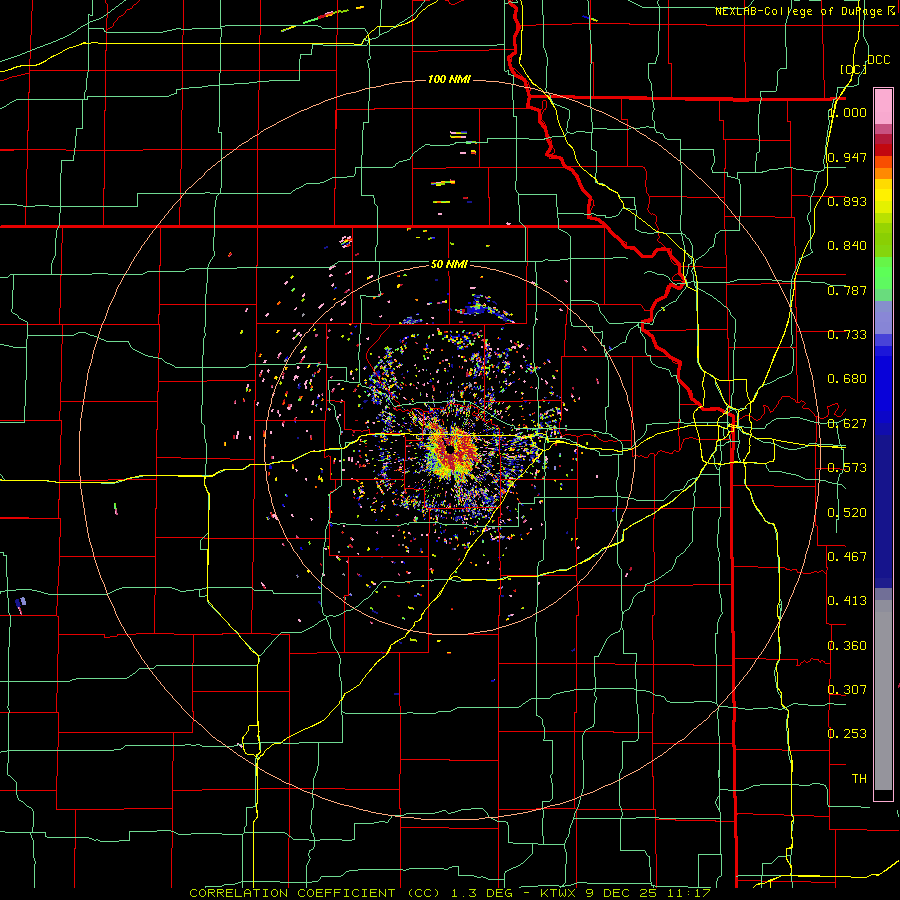
Task: Click the 0.307 color scale value
Action: click(847, 689)
